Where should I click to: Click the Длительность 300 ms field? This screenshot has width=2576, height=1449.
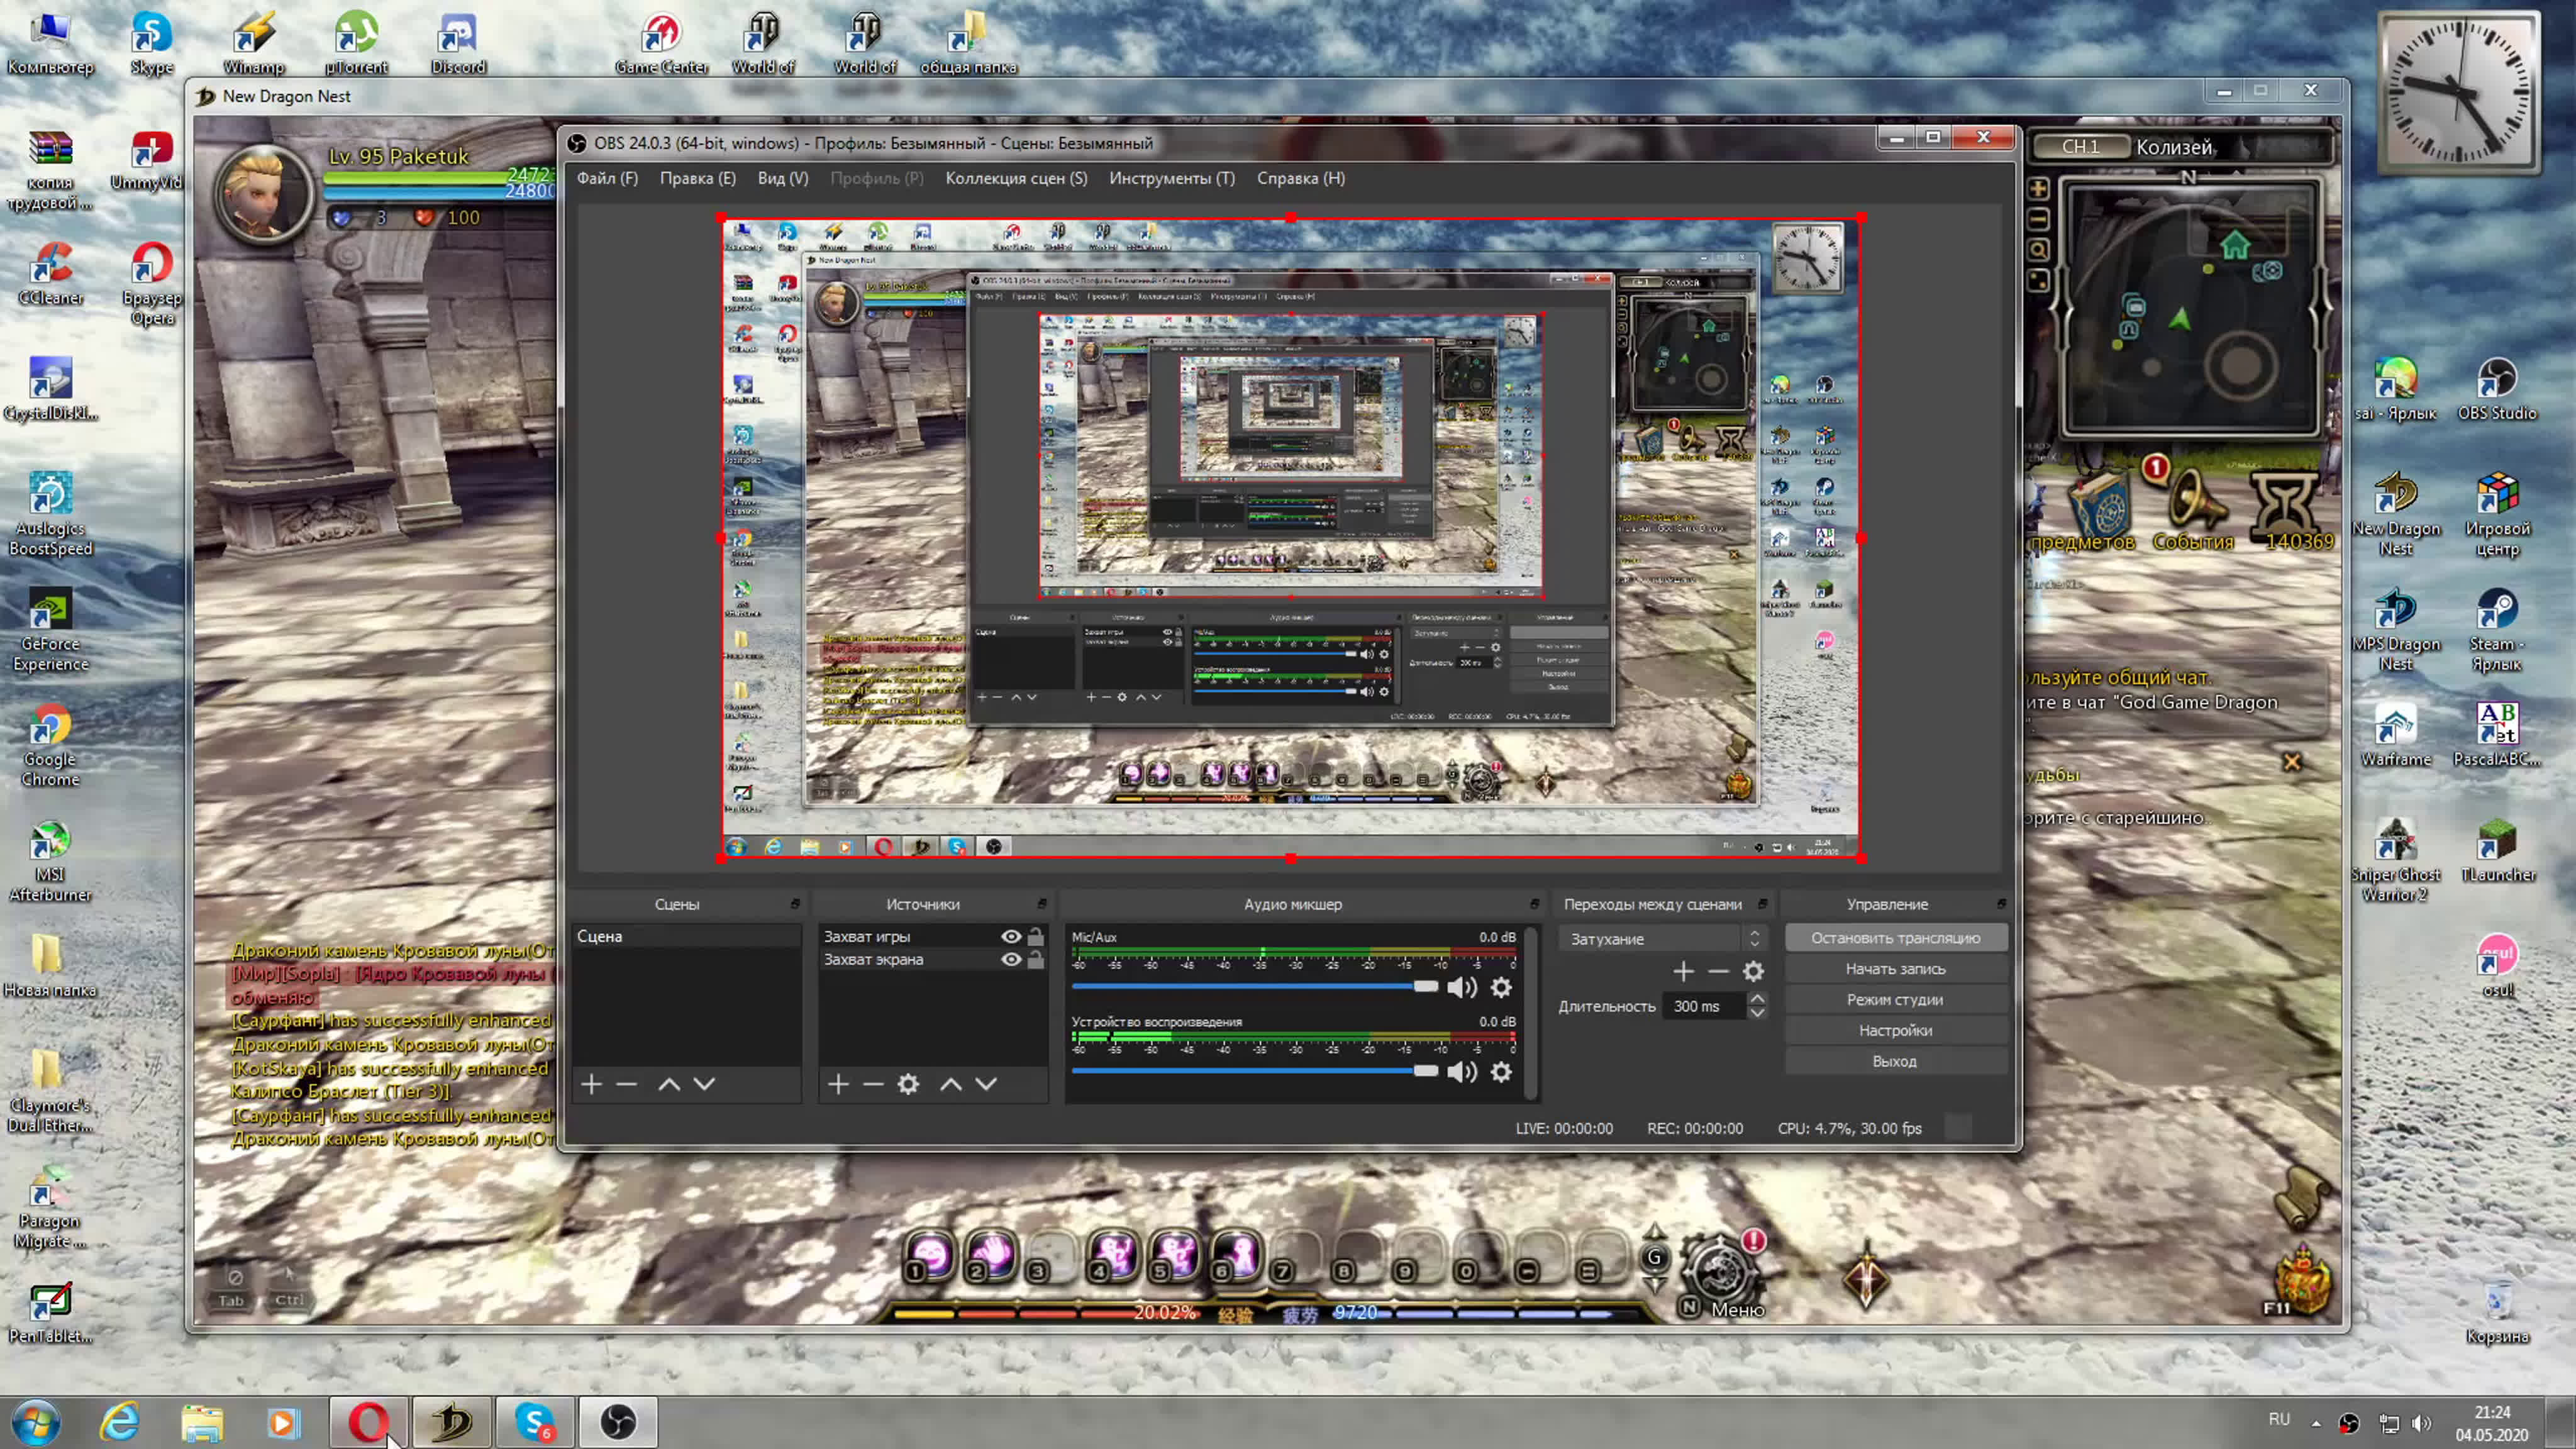[x=1705, y=1006]
